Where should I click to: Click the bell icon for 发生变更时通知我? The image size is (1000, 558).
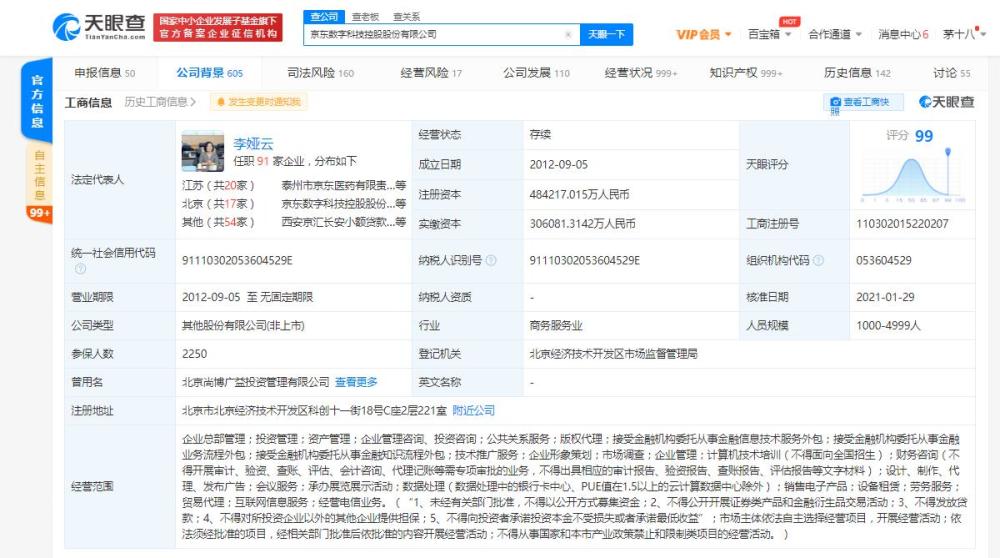point(221,102)
